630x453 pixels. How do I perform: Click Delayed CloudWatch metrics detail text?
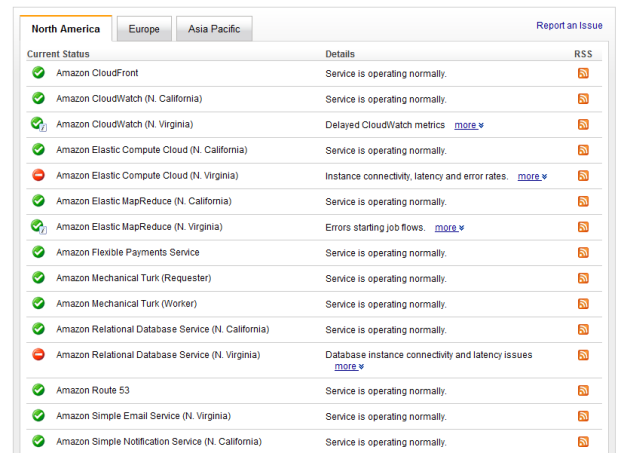pyautogui.click(x=385, y=125)
